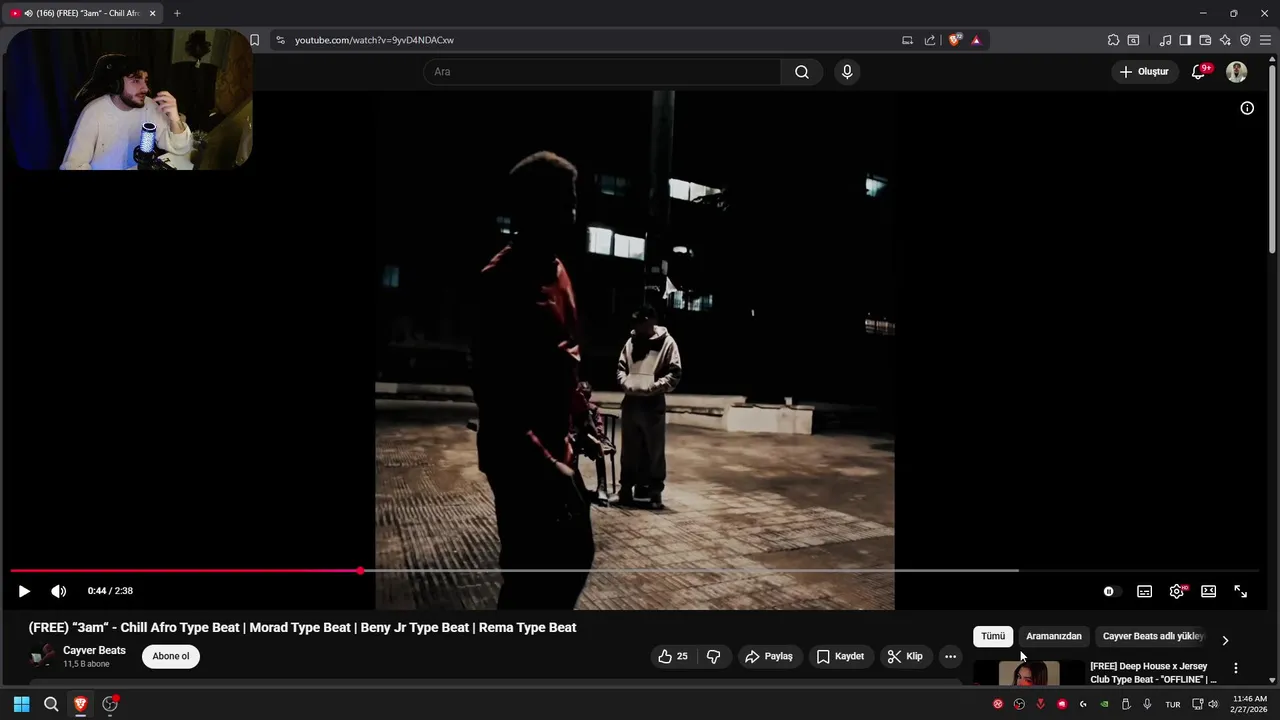Image resolution: width=1280 pixels, height=720 pixels.
Task: Toggle the browser sidebar panel
Action: point(1185,40)
